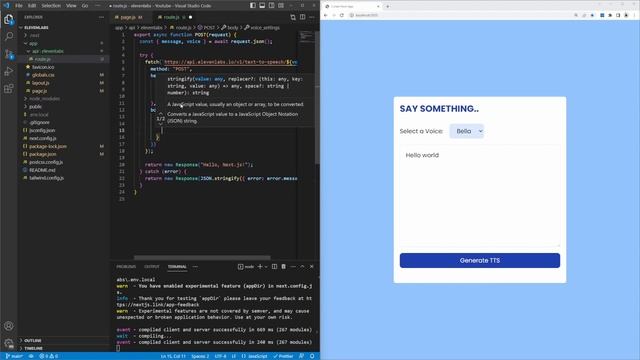Expand the TIMELINE section

coord(33,348)
